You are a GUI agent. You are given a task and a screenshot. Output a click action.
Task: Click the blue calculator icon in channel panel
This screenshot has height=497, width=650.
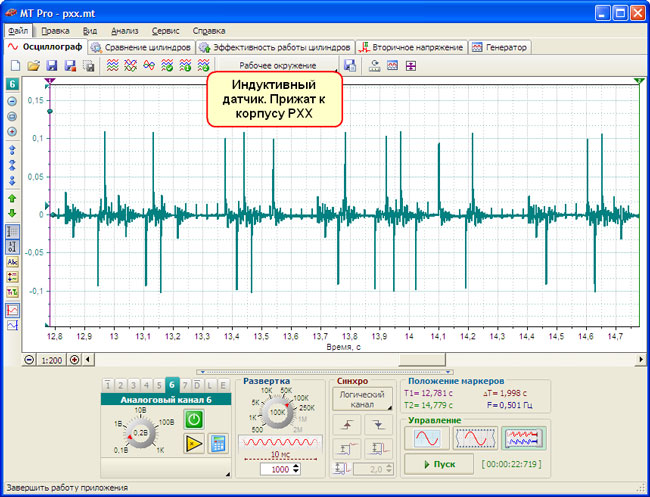tap(219, 444)
